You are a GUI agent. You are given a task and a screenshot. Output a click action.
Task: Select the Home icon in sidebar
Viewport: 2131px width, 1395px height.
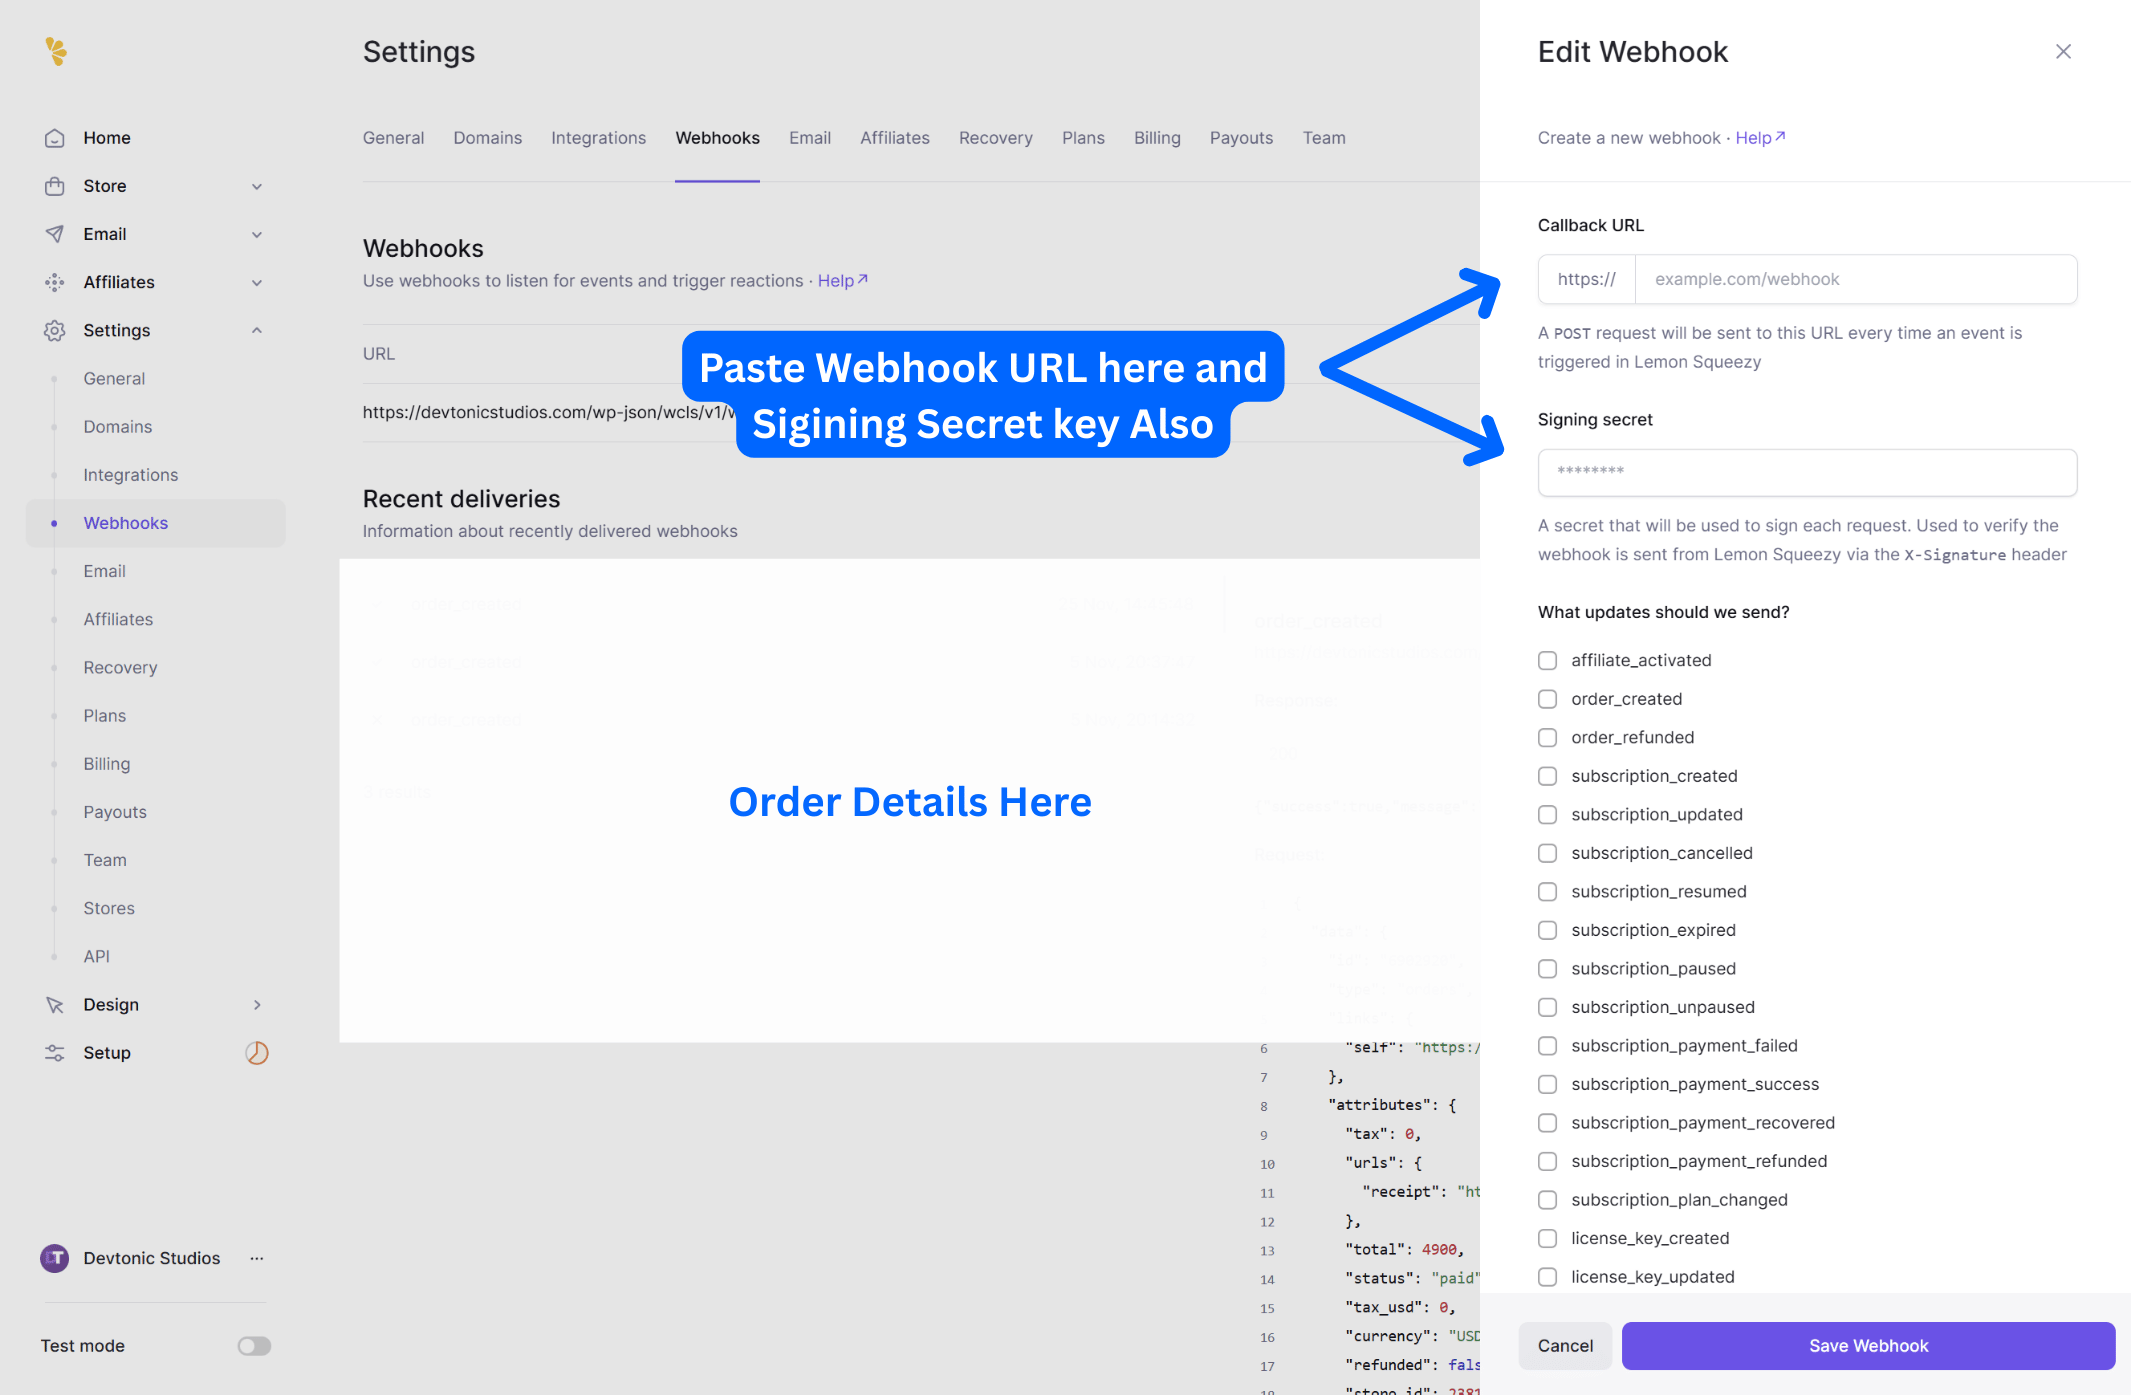point(55,138)
